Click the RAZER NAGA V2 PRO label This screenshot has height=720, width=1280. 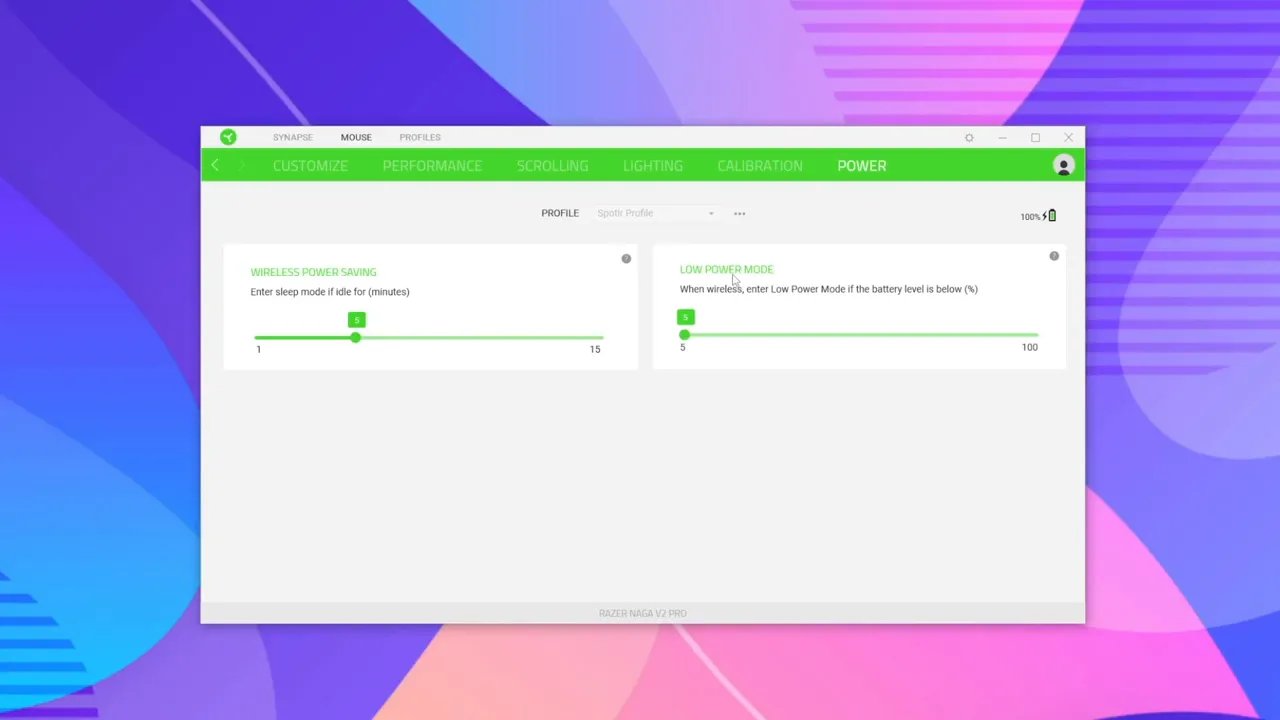click(x=643, y=613)
